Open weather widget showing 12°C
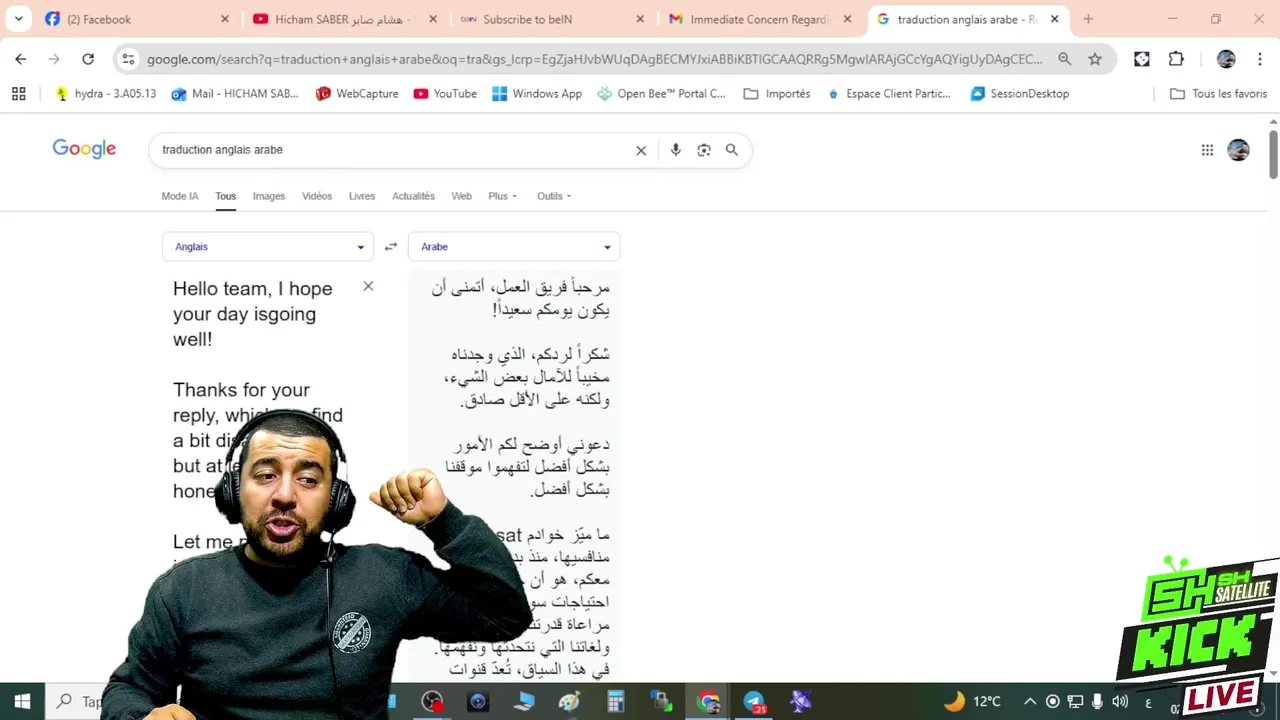Image resolution: width=1280 pixels, height=720 pixels. point(972,701)
